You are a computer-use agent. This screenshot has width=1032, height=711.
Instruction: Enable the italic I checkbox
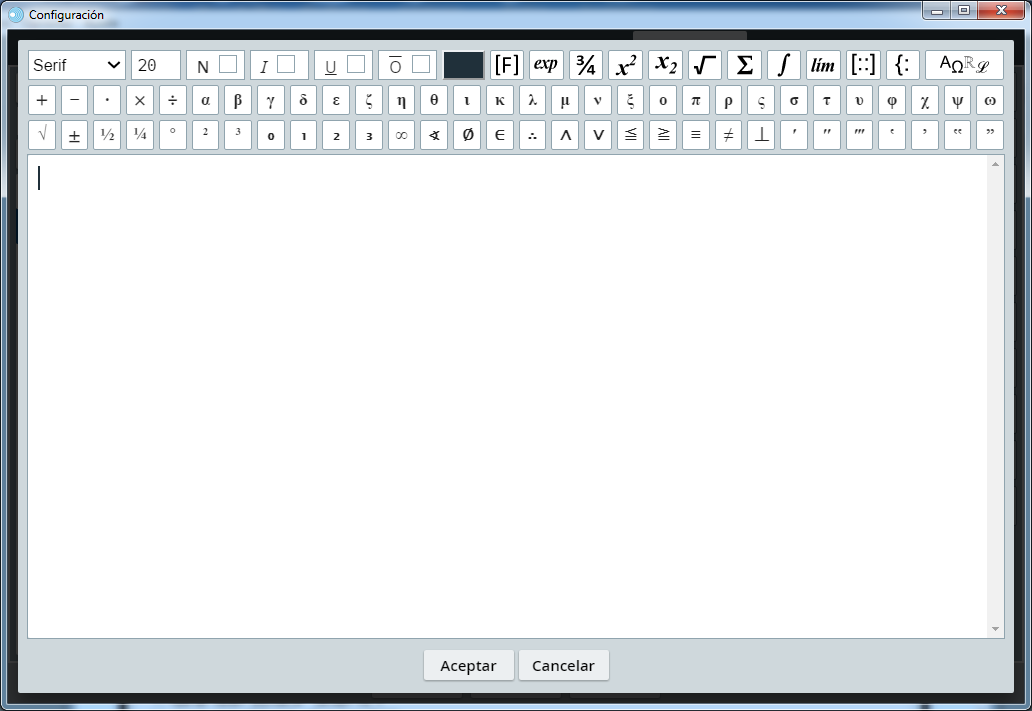[286, 64]
